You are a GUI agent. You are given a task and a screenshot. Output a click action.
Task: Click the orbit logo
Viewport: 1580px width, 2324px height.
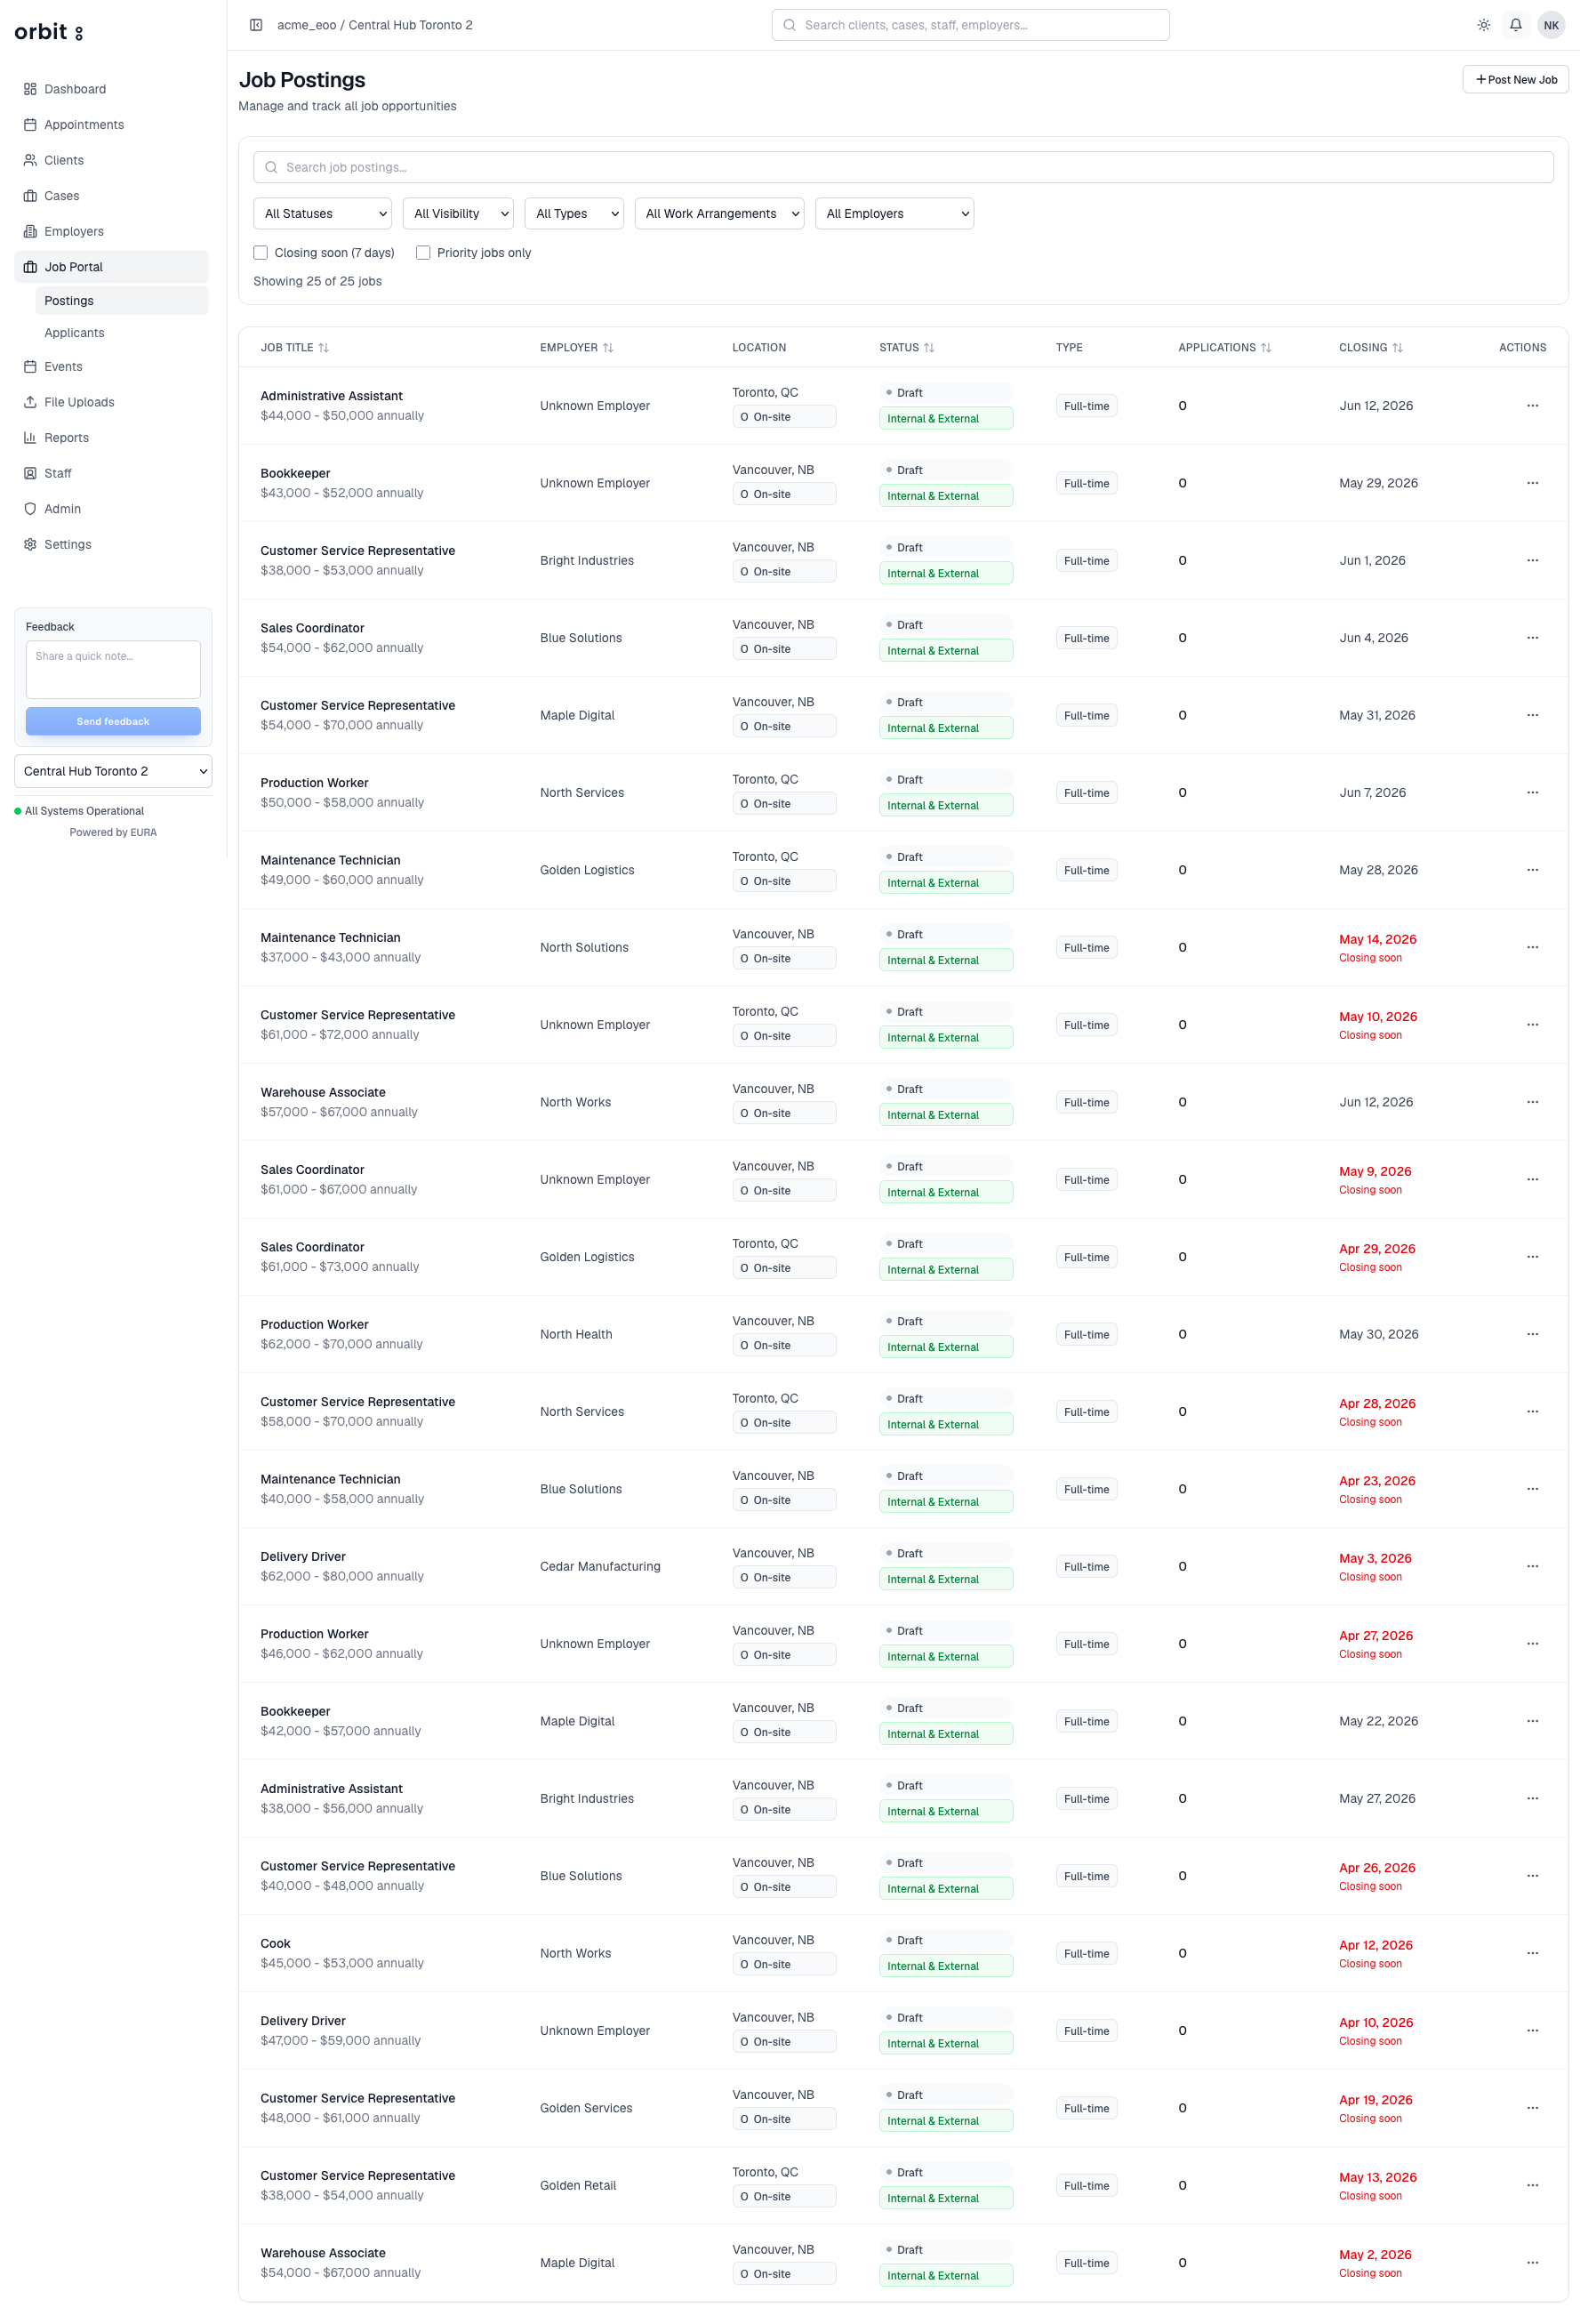tap(48, 32)
